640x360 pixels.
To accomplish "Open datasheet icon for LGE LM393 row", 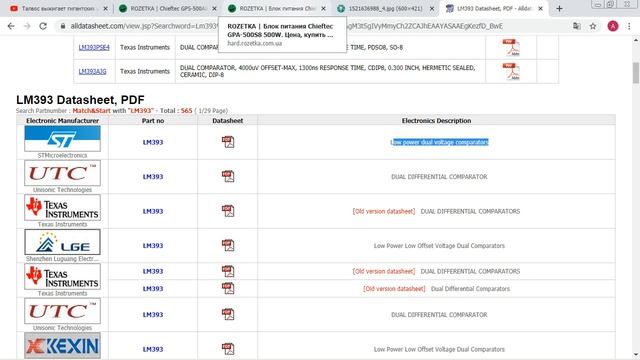I will (x=228, y=245).
